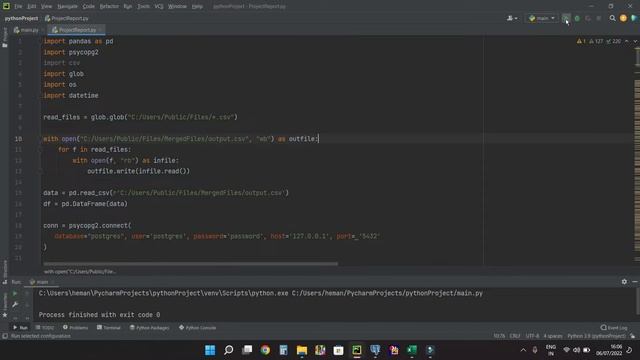Open the Refactor menu
Screen dimensions: 640x360
pos(109,7)
